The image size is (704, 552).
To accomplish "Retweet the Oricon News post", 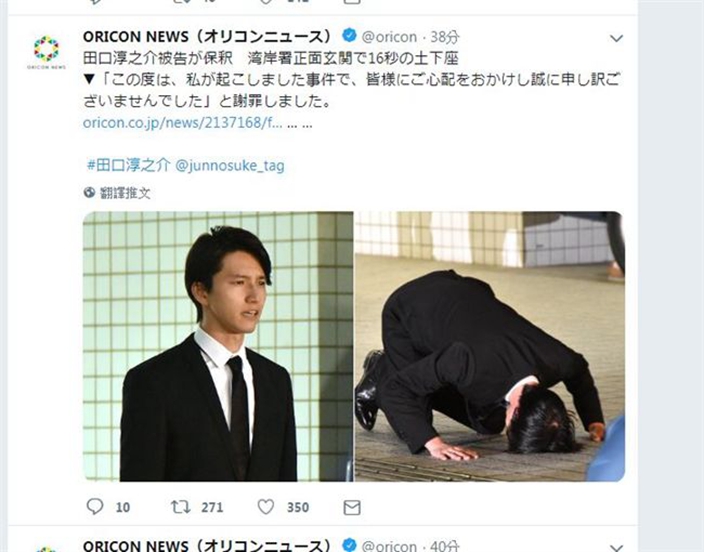I will pos(180,507).
